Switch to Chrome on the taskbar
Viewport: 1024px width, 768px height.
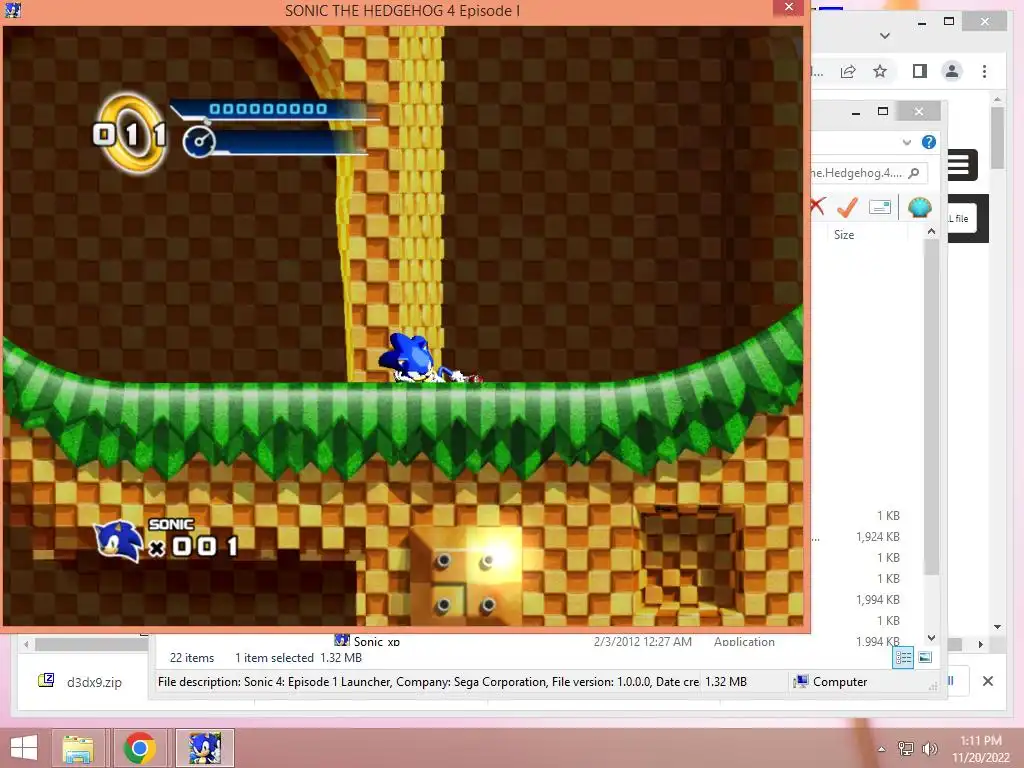(x=139, y=748)
